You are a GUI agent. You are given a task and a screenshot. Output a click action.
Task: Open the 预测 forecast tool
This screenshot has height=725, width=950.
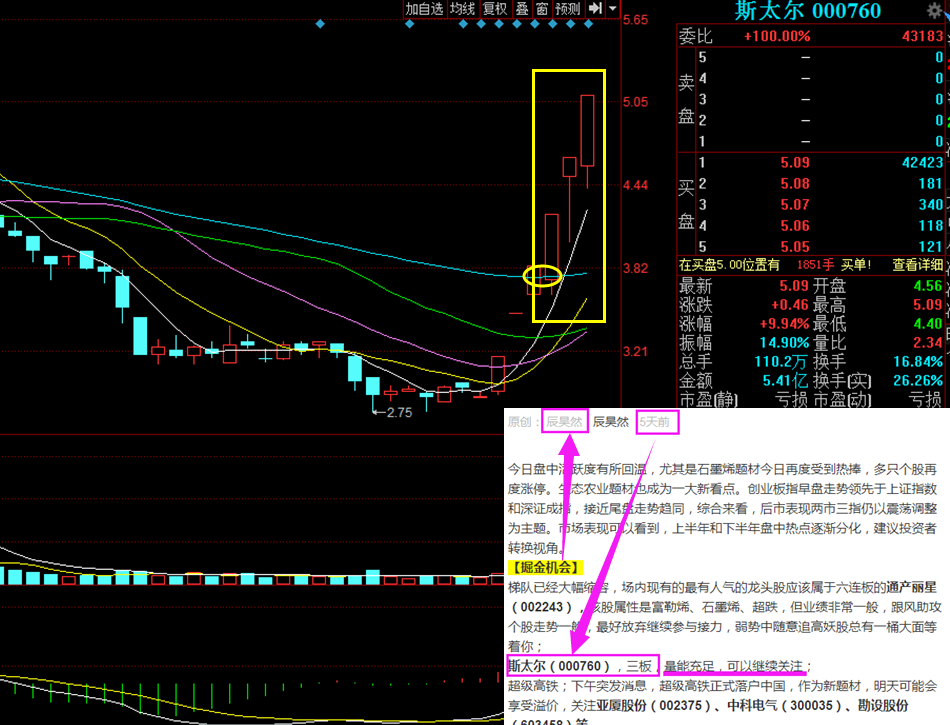(568, 8)
